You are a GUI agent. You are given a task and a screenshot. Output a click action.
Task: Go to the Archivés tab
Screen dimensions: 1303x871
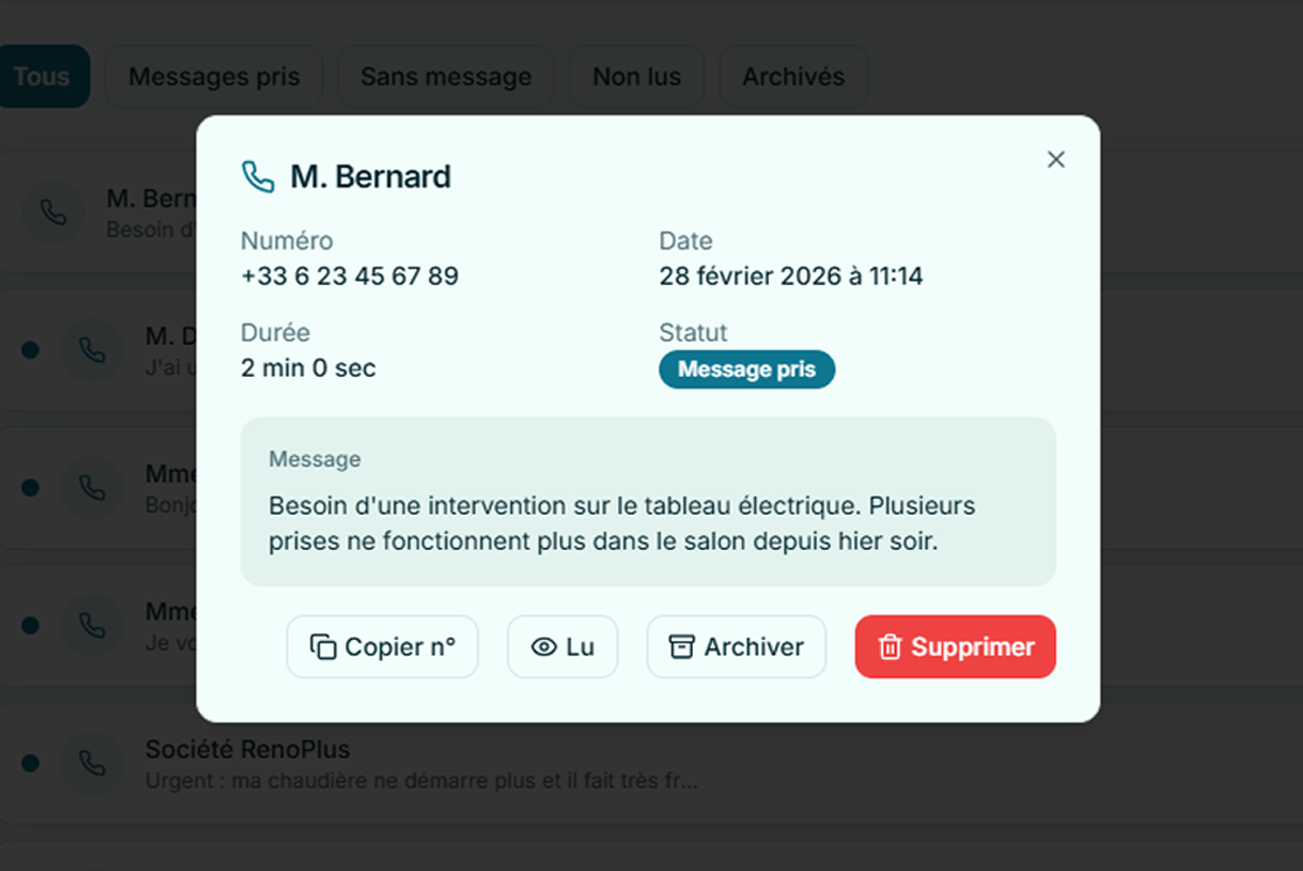(793, 76)
